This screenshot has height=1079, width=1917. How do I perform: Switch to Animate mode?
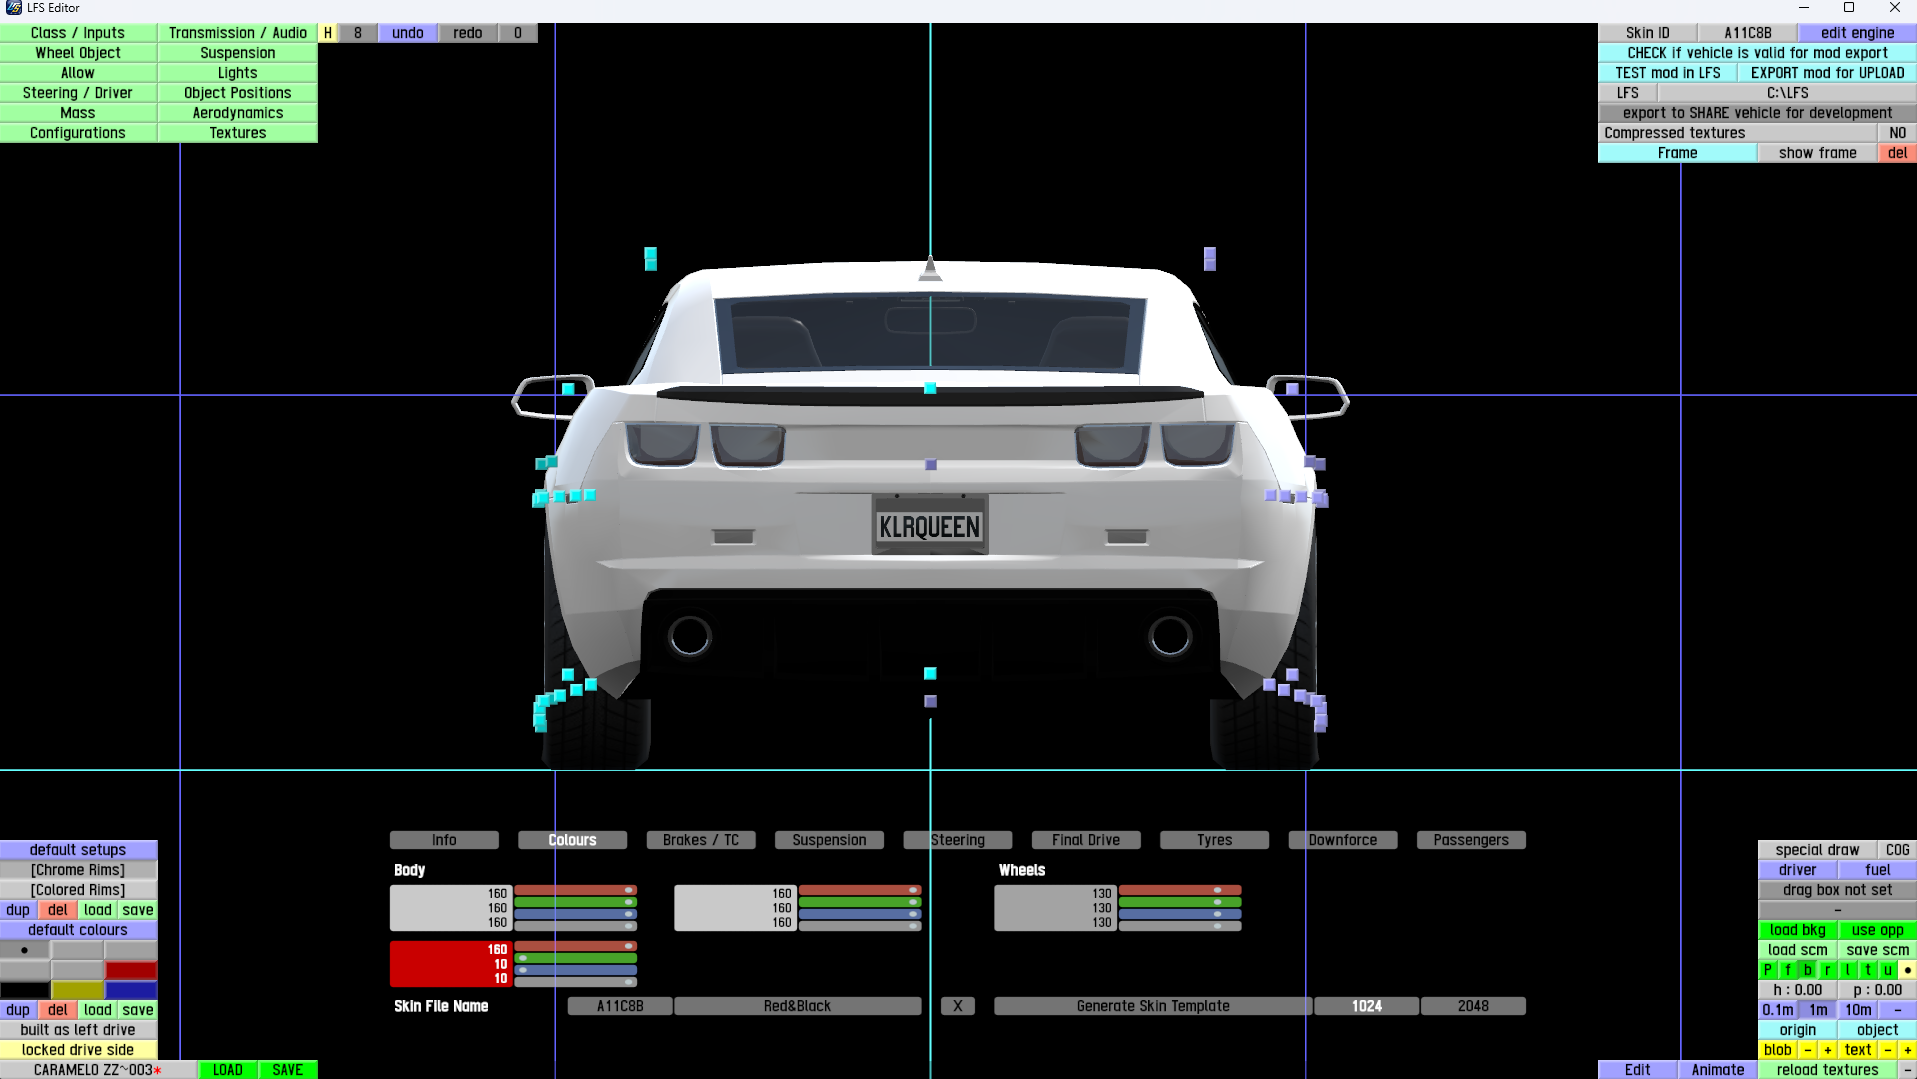point(1717,1070)
